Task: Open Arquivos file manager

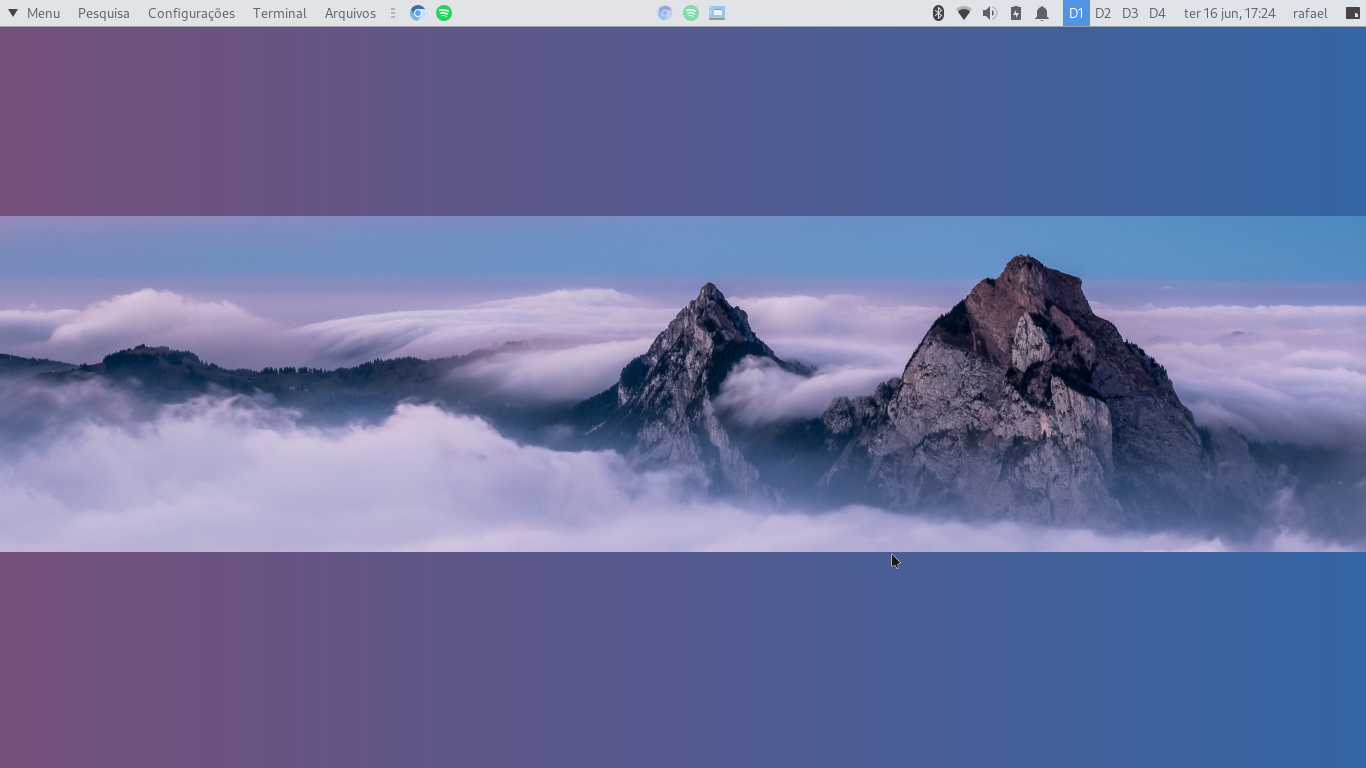Action: [350, 13]
